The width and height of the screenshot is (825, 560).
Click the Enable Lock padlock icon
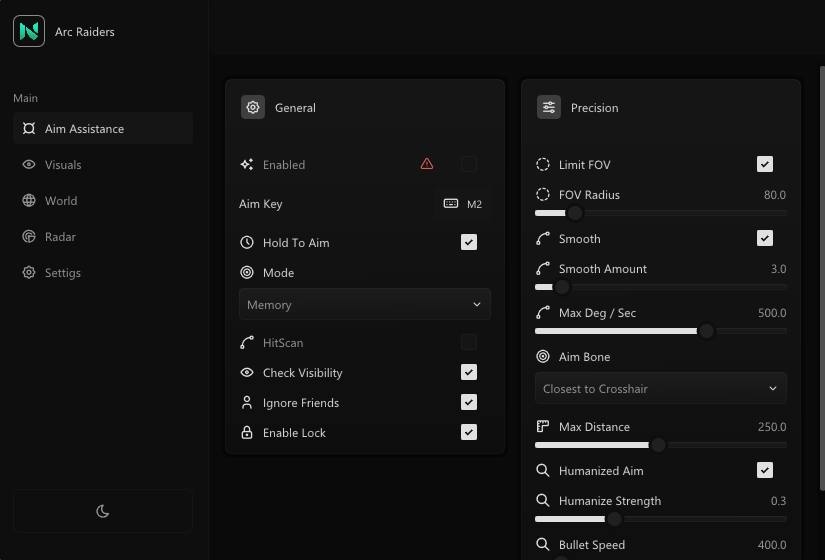247,433
